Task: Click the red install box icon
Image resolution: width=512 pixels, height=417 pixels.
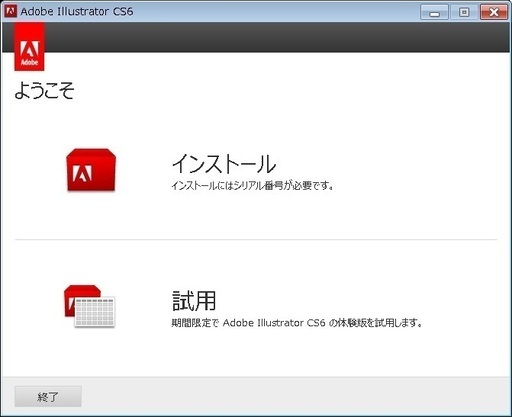Action: click(91, 170)
